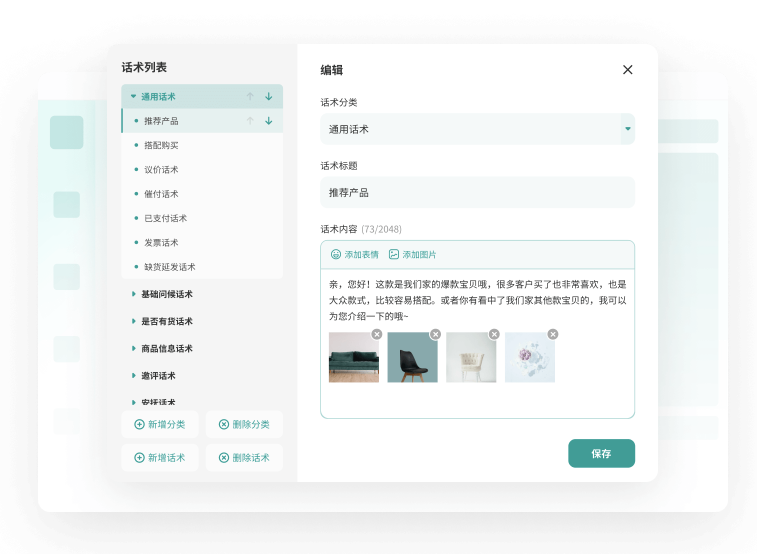Image resolution: width=757 pixels, height=554 pixels.
Task: Remove the white armchair image
Action: click(x=494, y=334)
